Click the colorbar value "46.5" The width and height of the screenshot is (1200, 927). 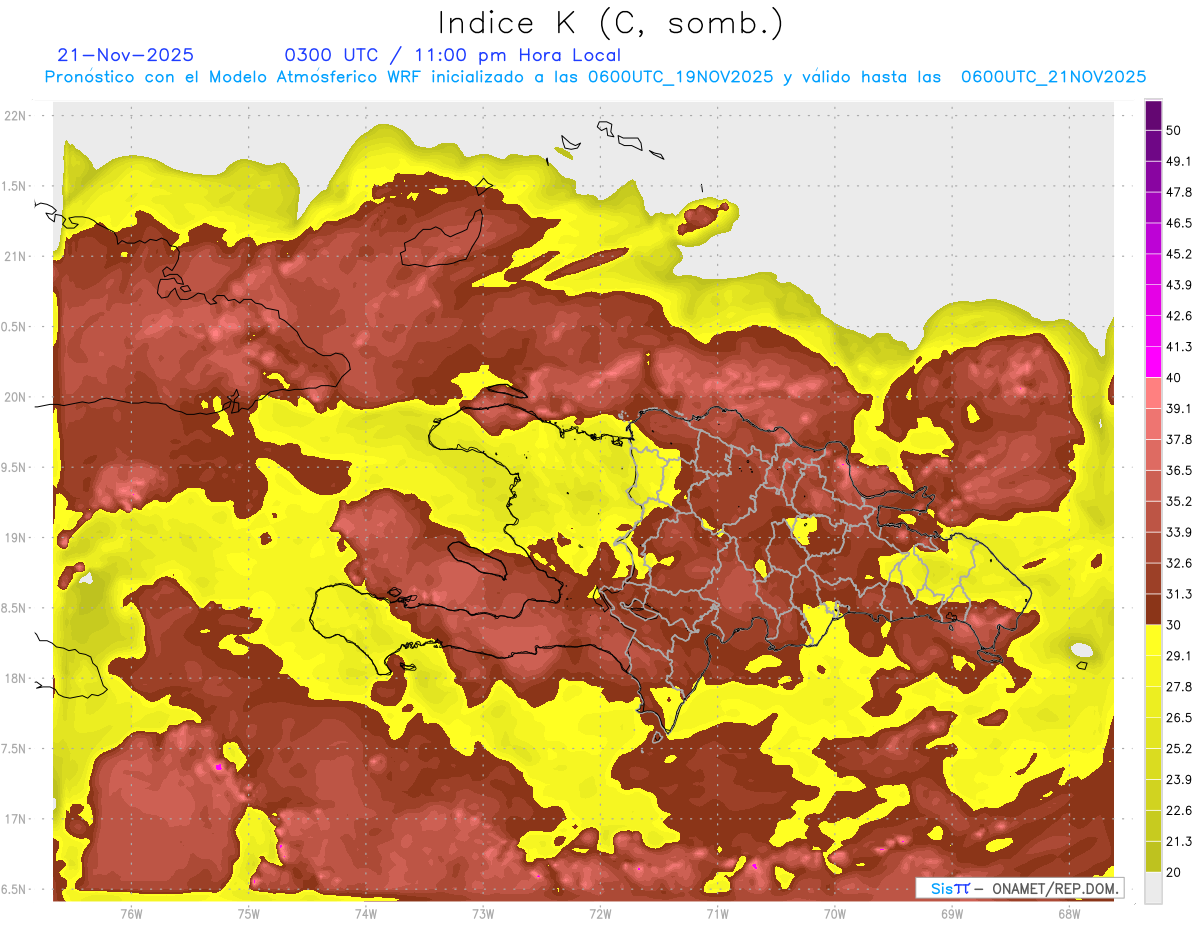tap(1178, 223)
